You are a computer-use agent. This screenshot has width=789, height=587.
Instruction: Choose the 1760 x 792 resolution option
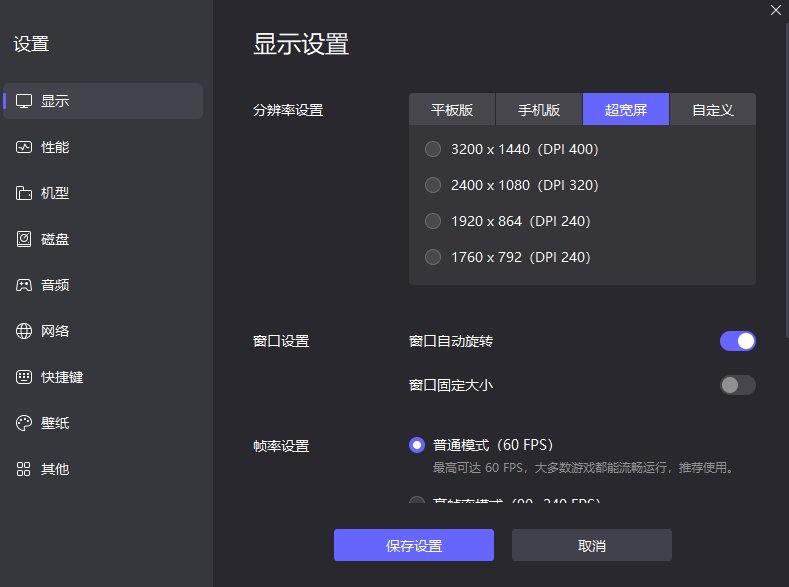433,258
